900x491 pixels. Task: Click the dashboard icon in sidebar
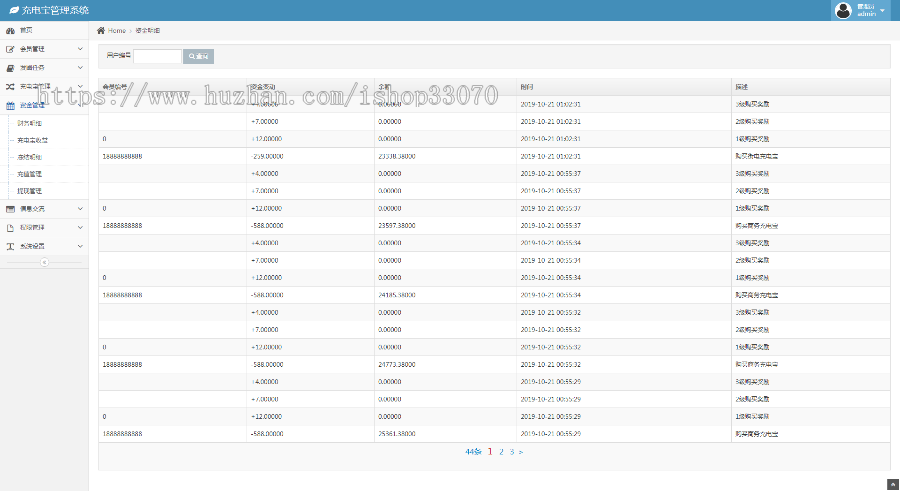click(10, 30)
